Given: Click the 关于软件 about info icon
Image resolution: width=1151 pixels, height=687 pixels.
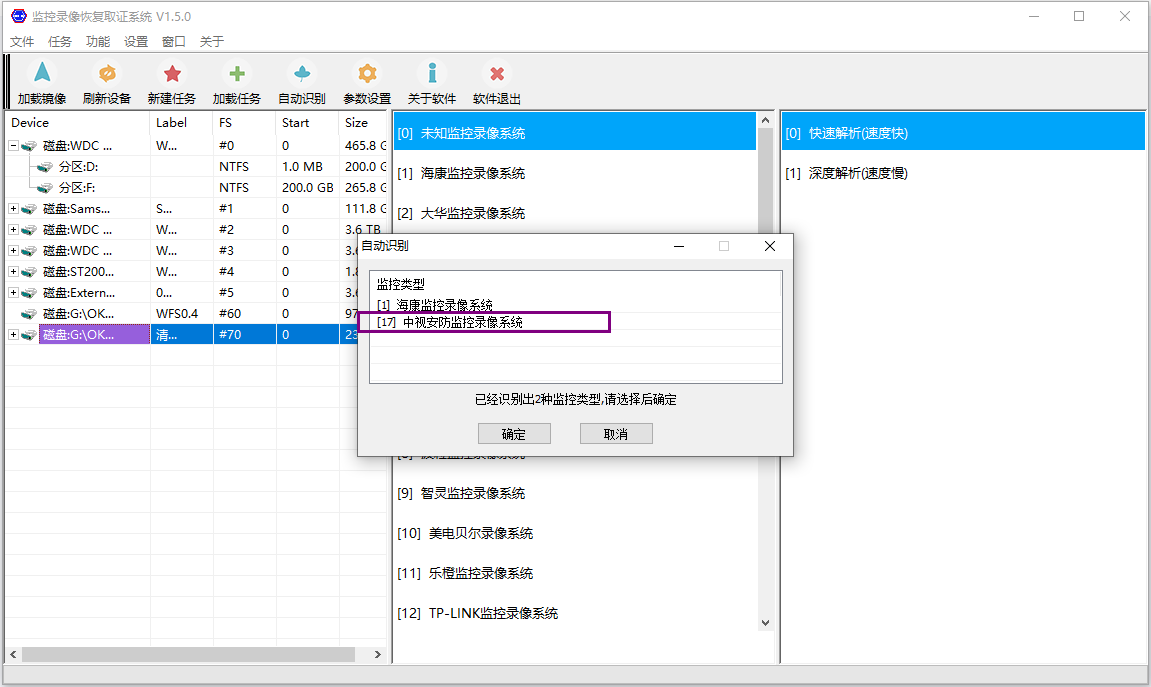Looking at the screenshot, I should pyautogui.click(x=432, y=74).
